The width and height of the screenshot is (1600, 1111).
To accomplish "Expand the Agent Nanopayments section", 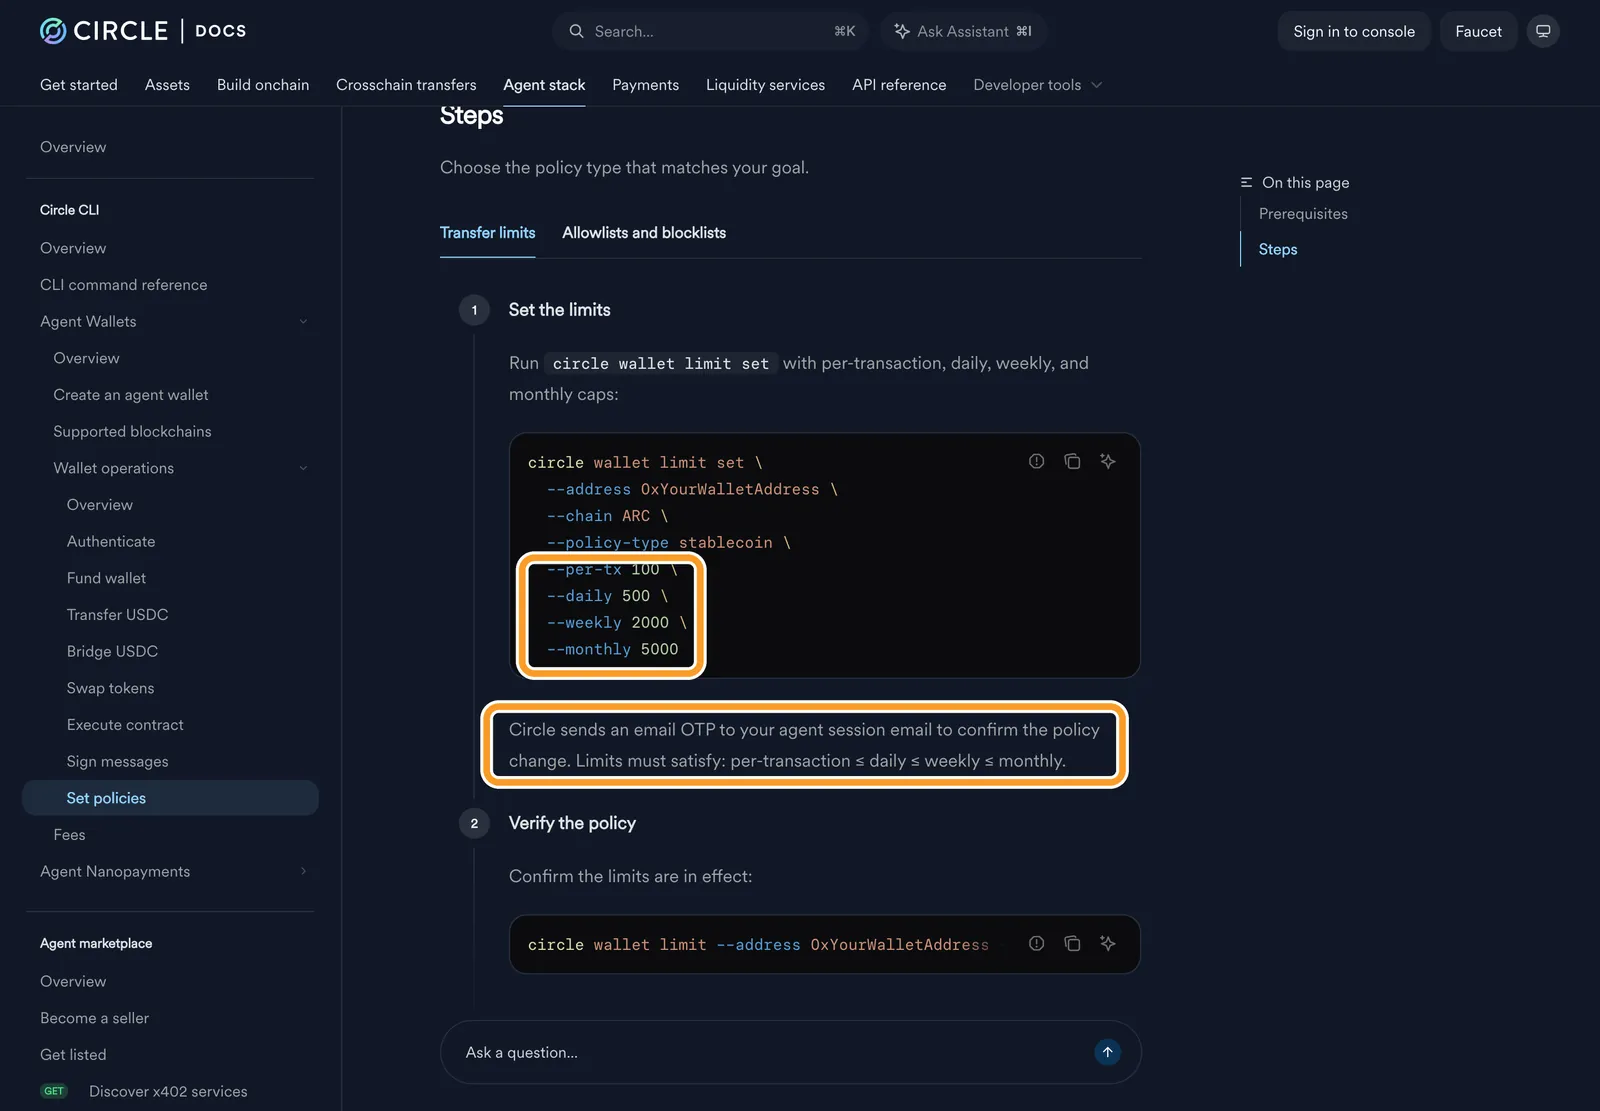I will pyautogui.click(x=303, y=871).
